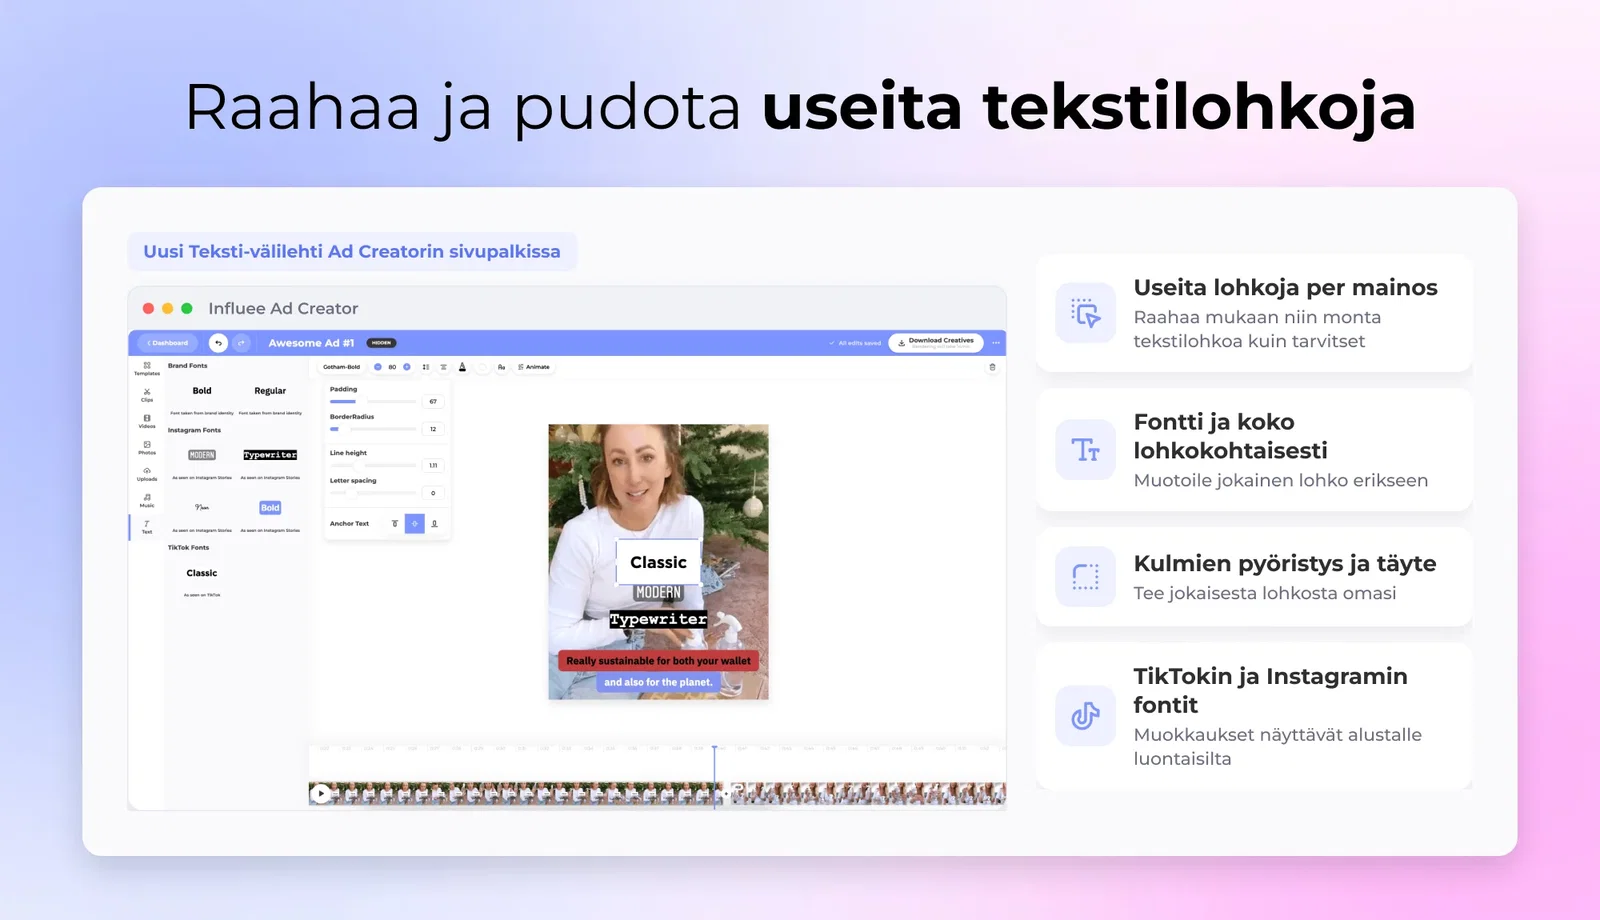
Task: Click the Aa text case icon
Action: tap(501, 367)
